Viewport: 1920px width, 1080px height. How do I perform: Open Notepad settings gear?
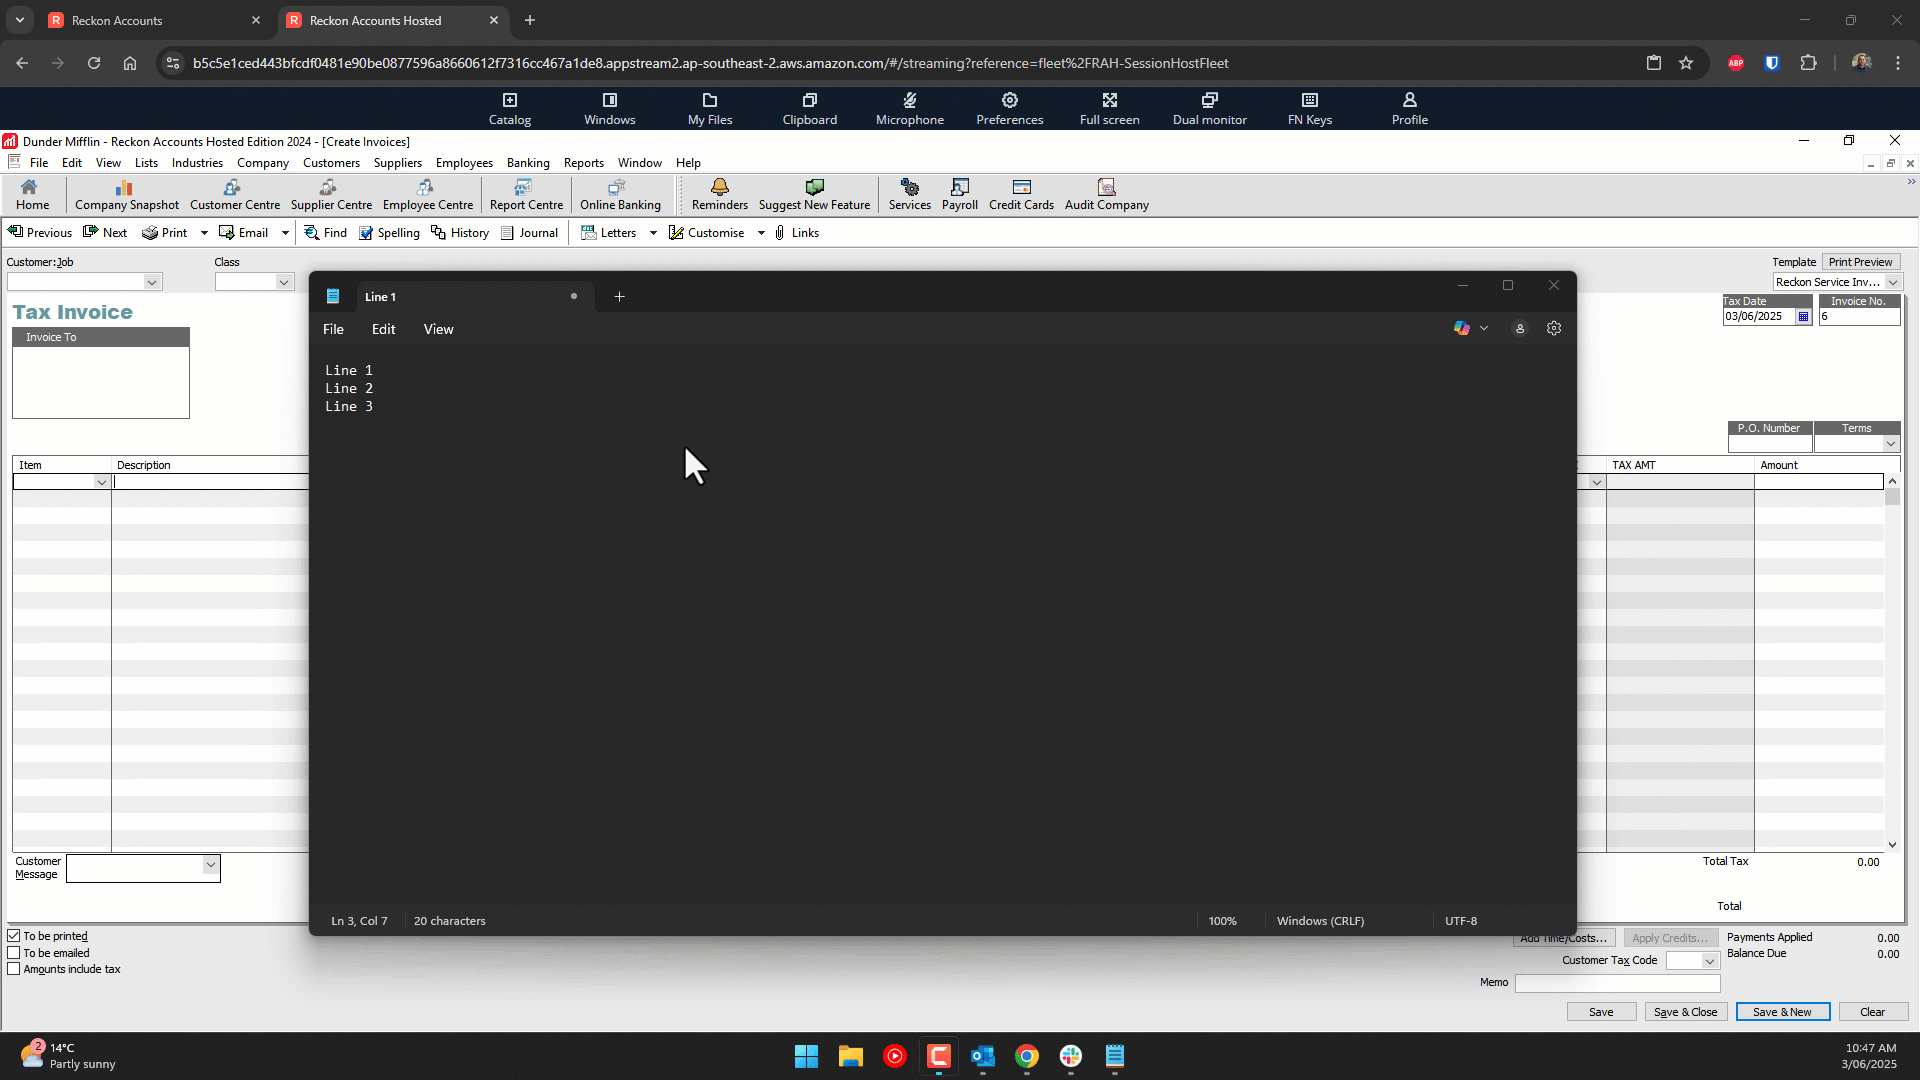1554,328
